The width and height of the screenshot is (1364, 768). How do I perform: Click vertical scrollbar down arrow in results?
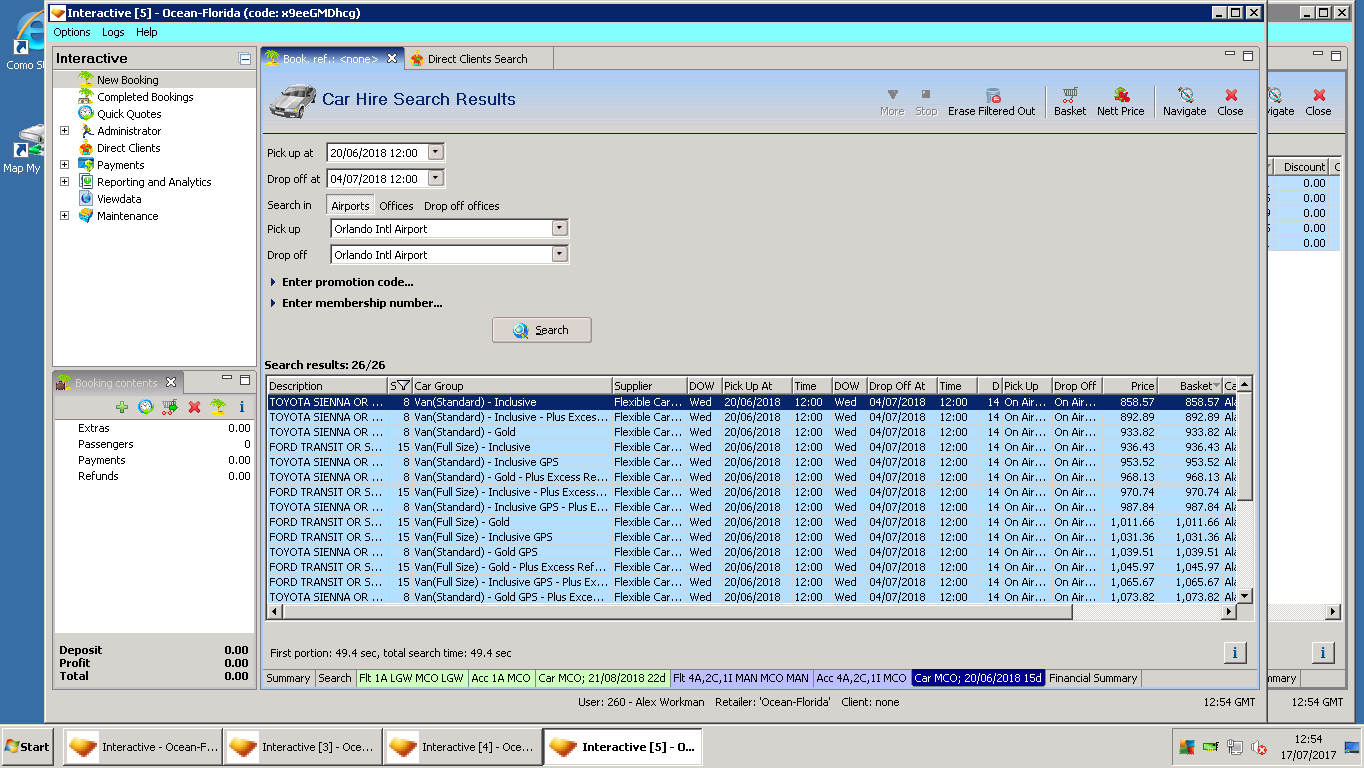[x=1245, y=596]
